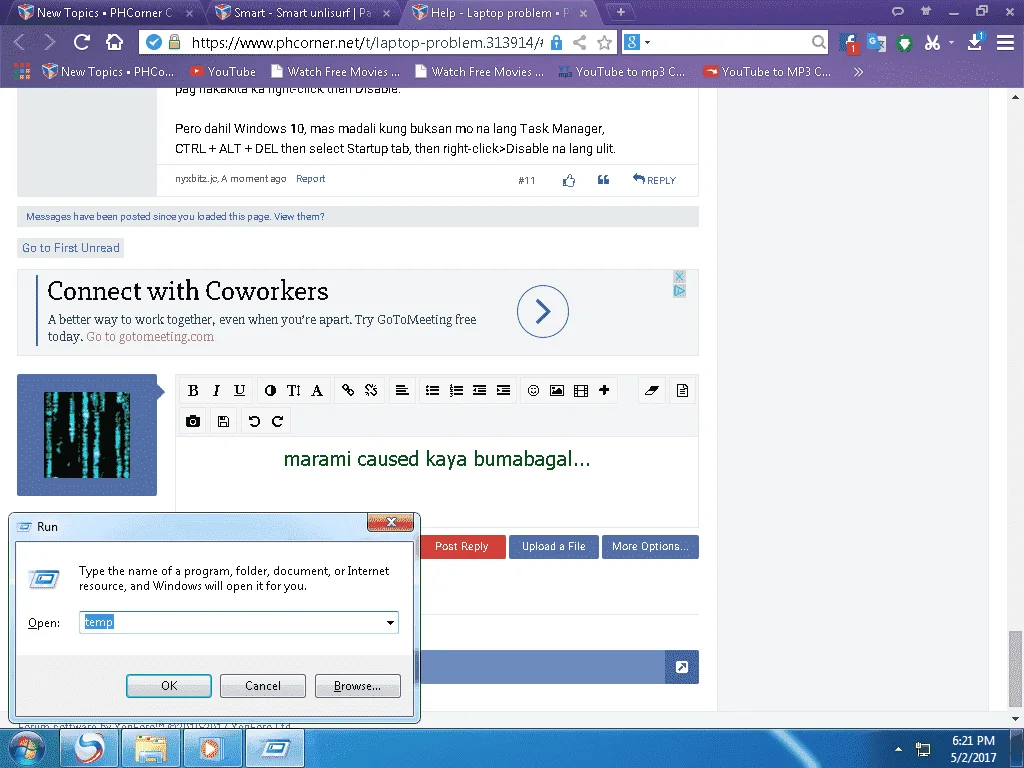This screenshot has width=1024, height=768.
Task: Click Upload a File button
Action: [554, 547]
